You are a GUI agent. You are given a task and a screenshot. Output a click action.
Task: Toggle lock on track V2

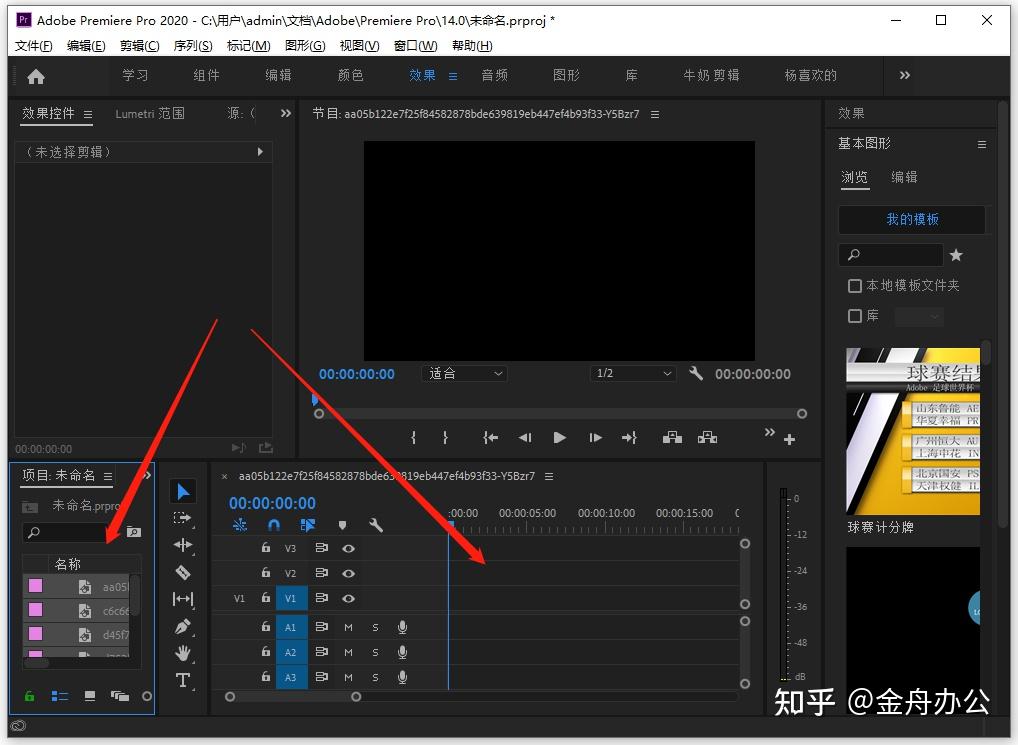266,573
